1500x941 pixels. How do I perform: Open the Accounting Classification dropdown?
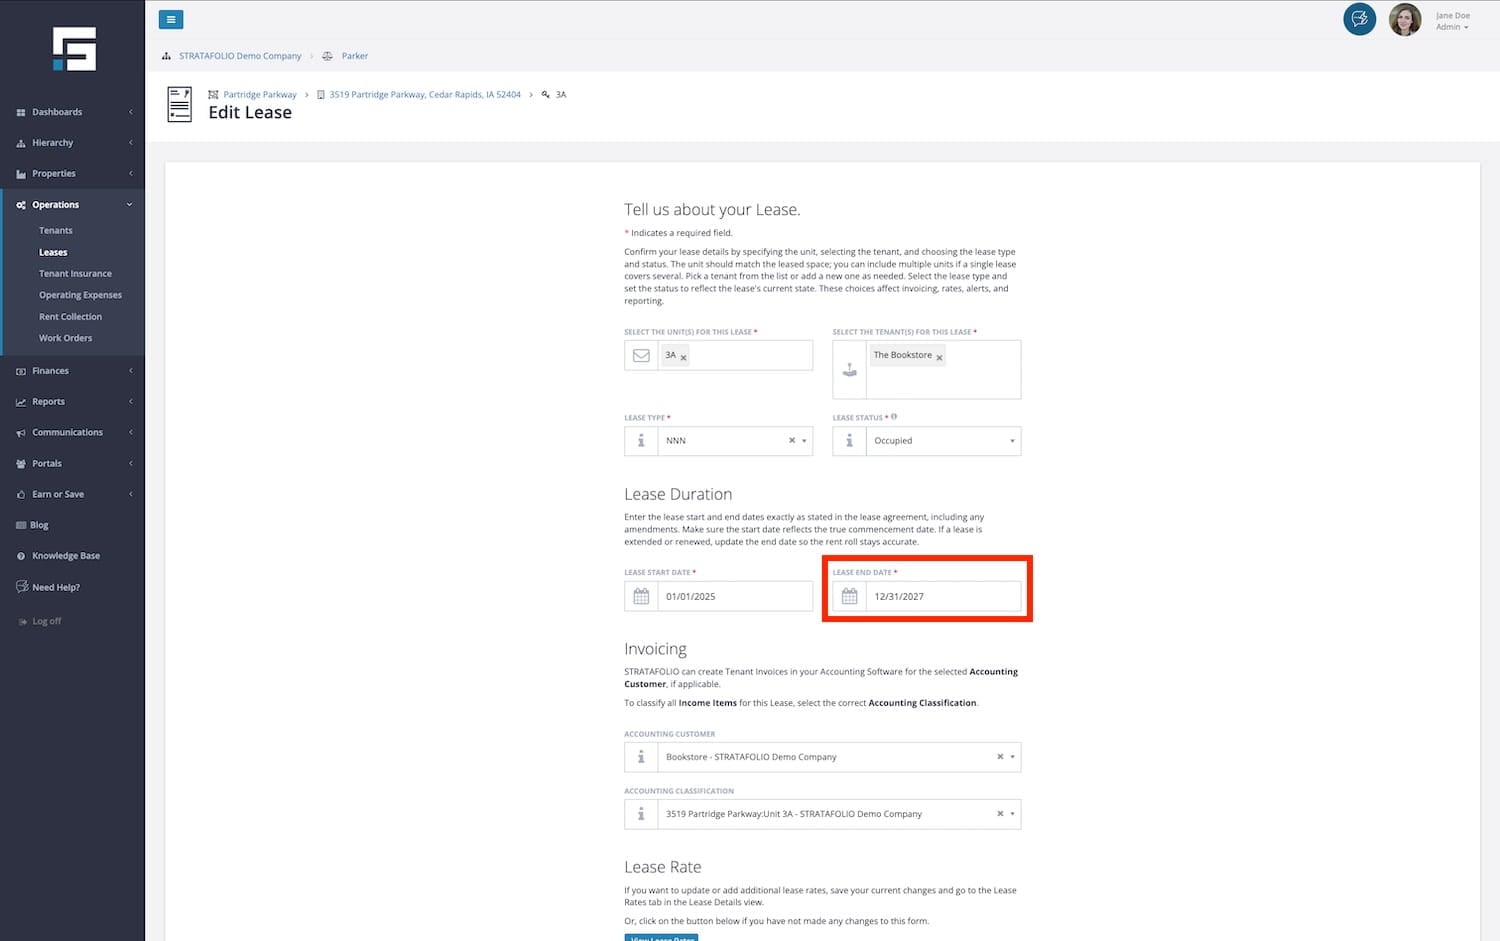1012,814
